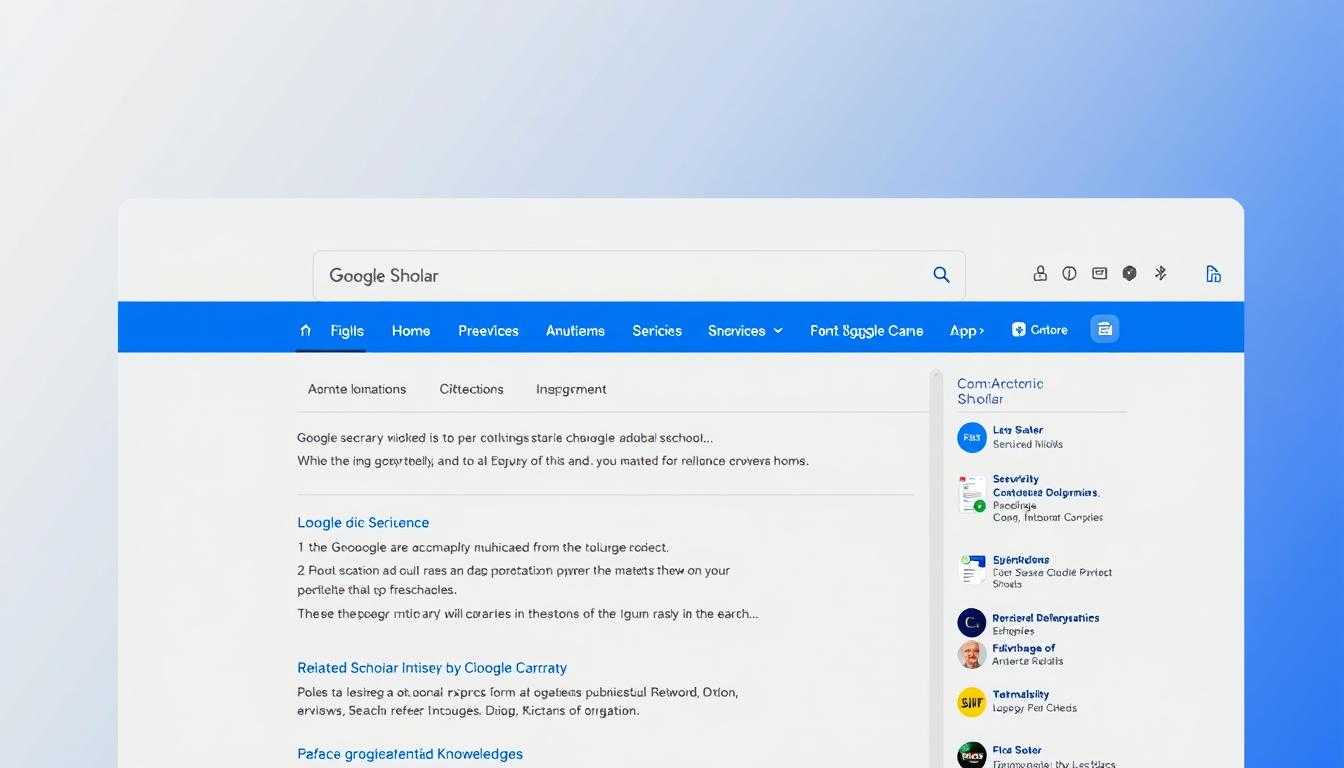This screenshot has width=1344, height=768.
Task: Expand the App chevron menu
Action: click(967, 331)
